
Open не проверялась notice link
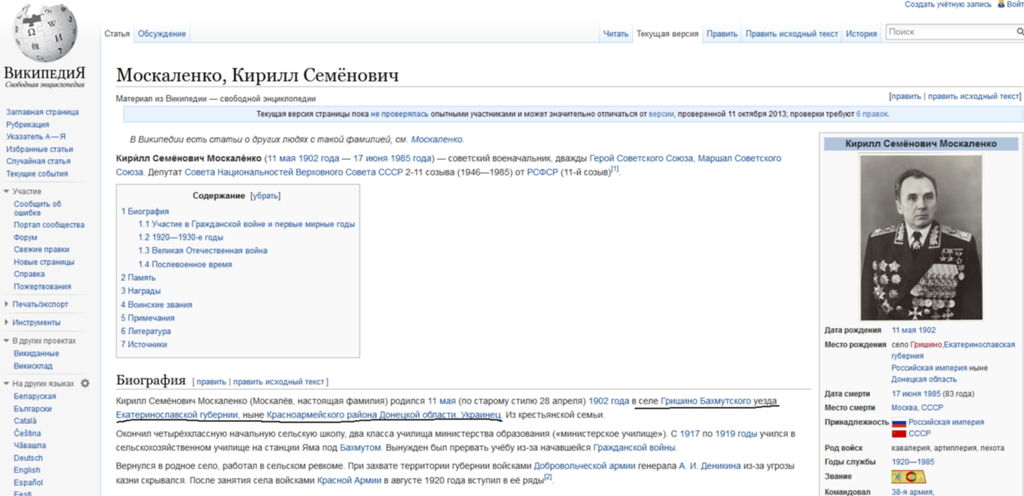point(400,114)
